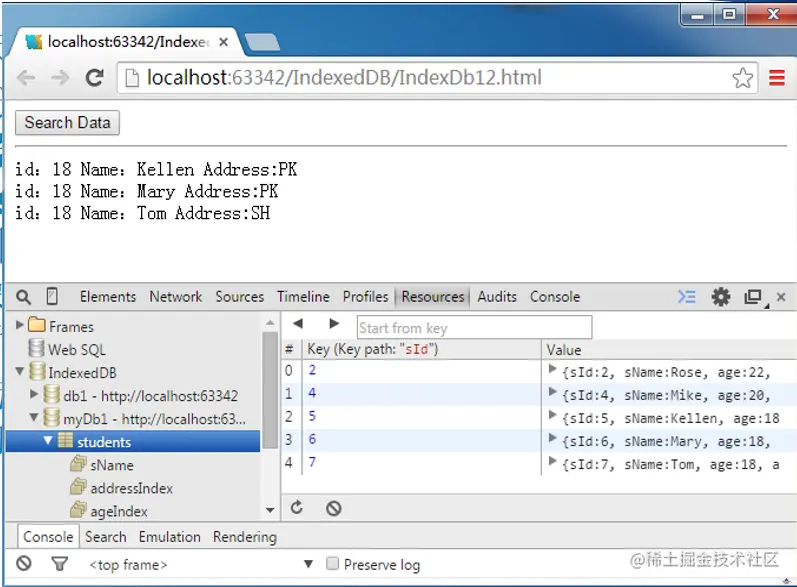This screenshot has height=587, width=797.
Task: Open the drawer Rendering tab
Action: (244, 537)
